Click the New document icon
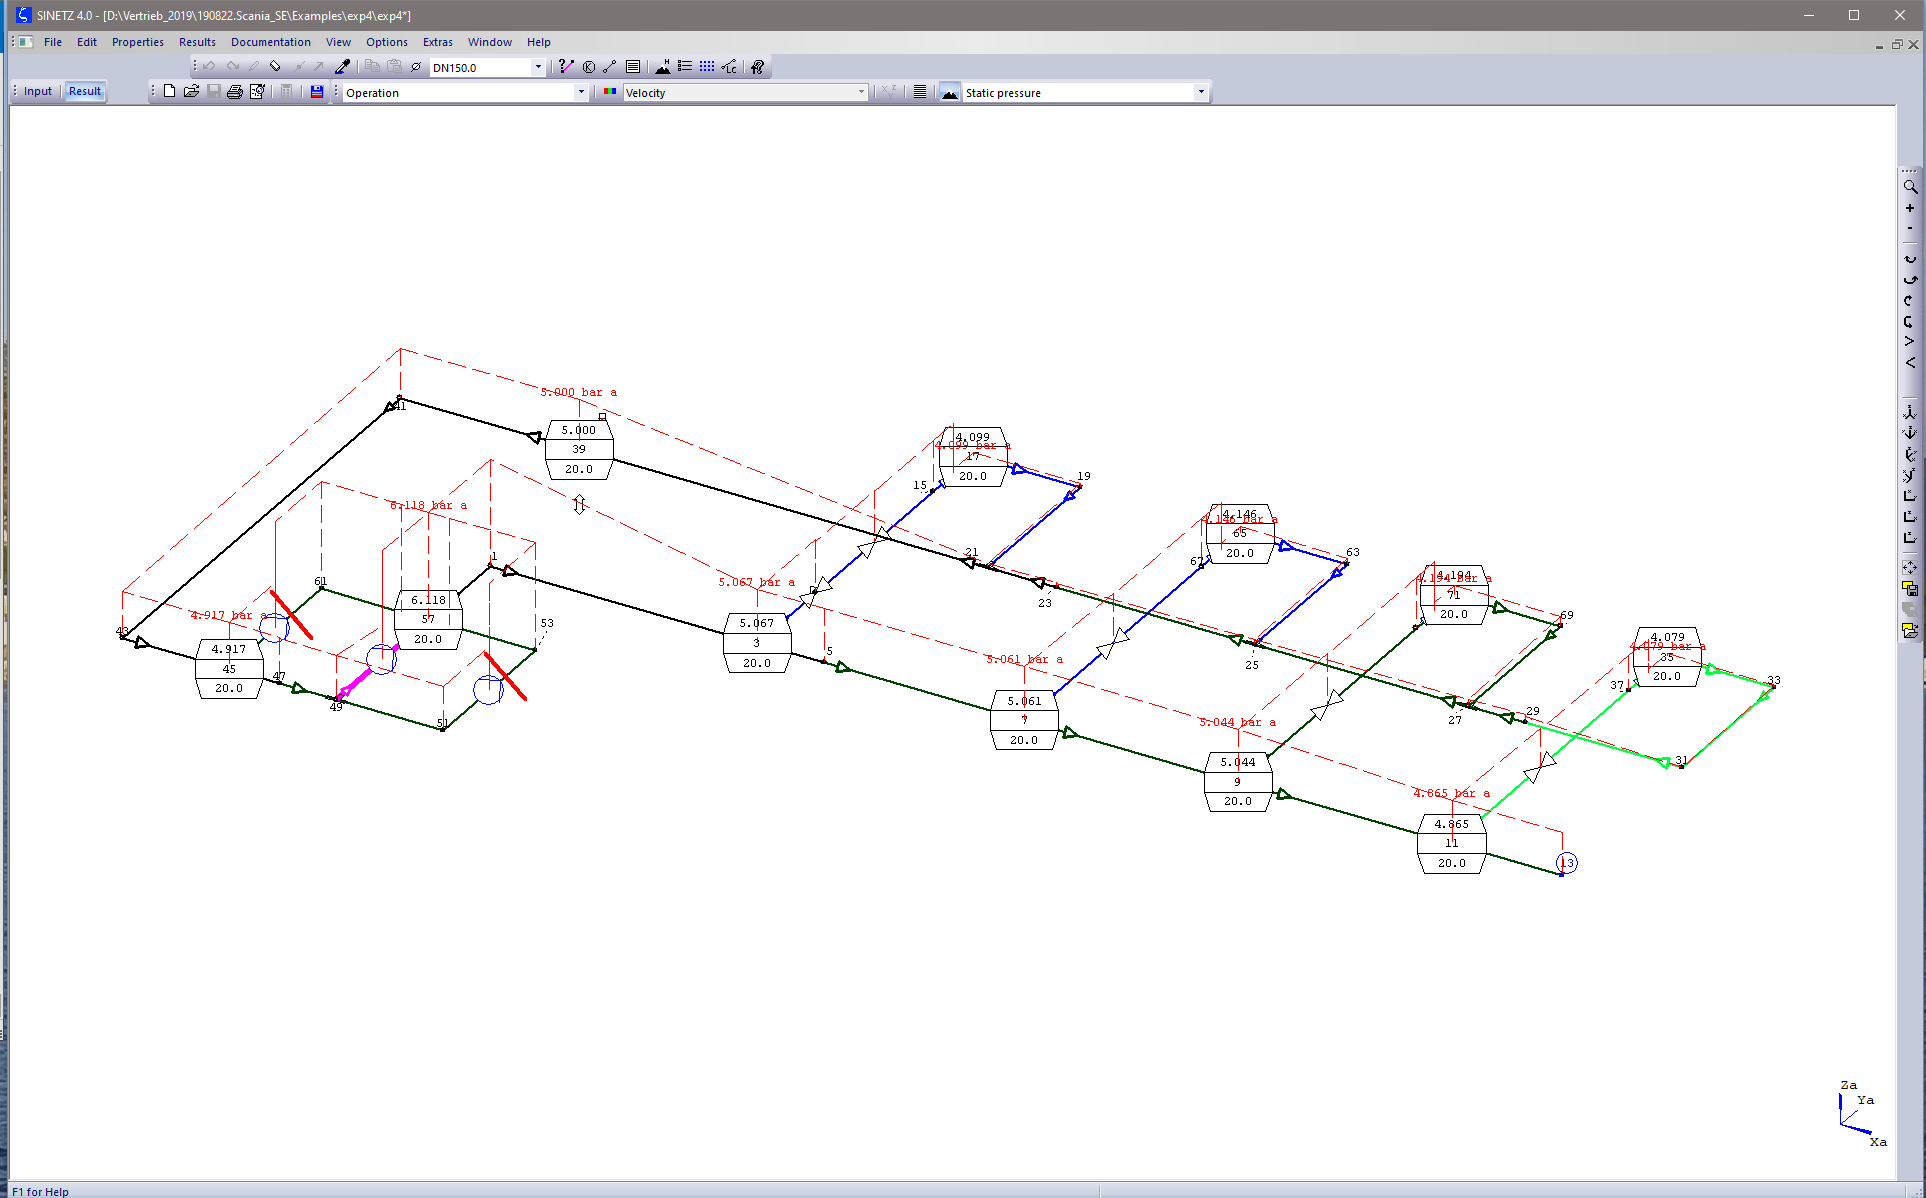This screenshot has height=1198, width=1926. tap(169, 91)
